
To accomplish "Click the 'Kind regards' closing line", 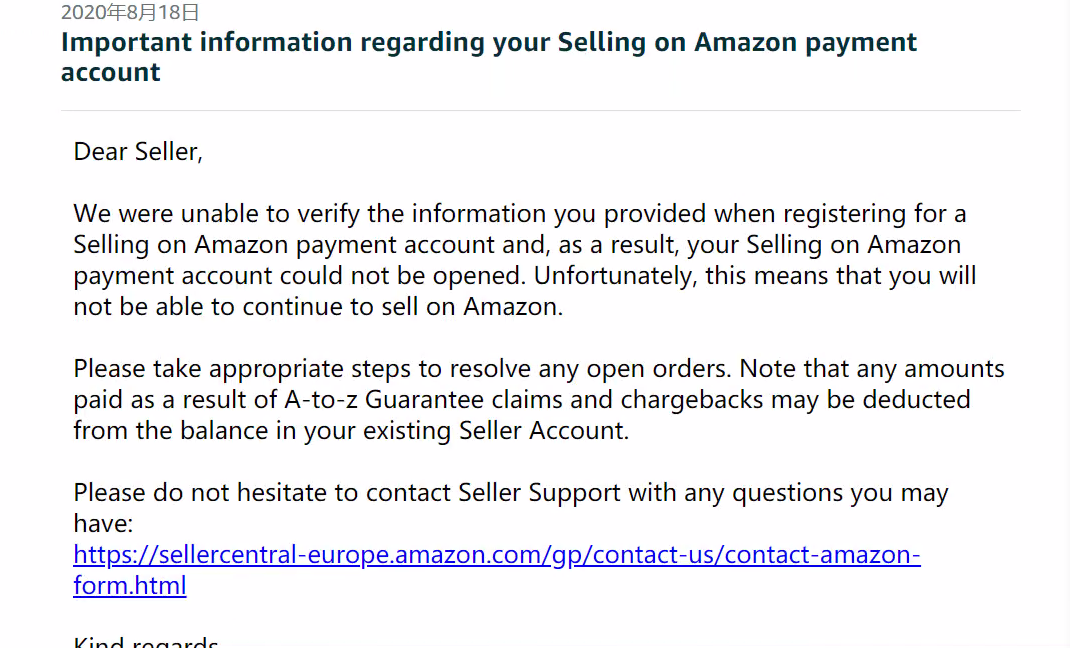I will coord(145,641).
